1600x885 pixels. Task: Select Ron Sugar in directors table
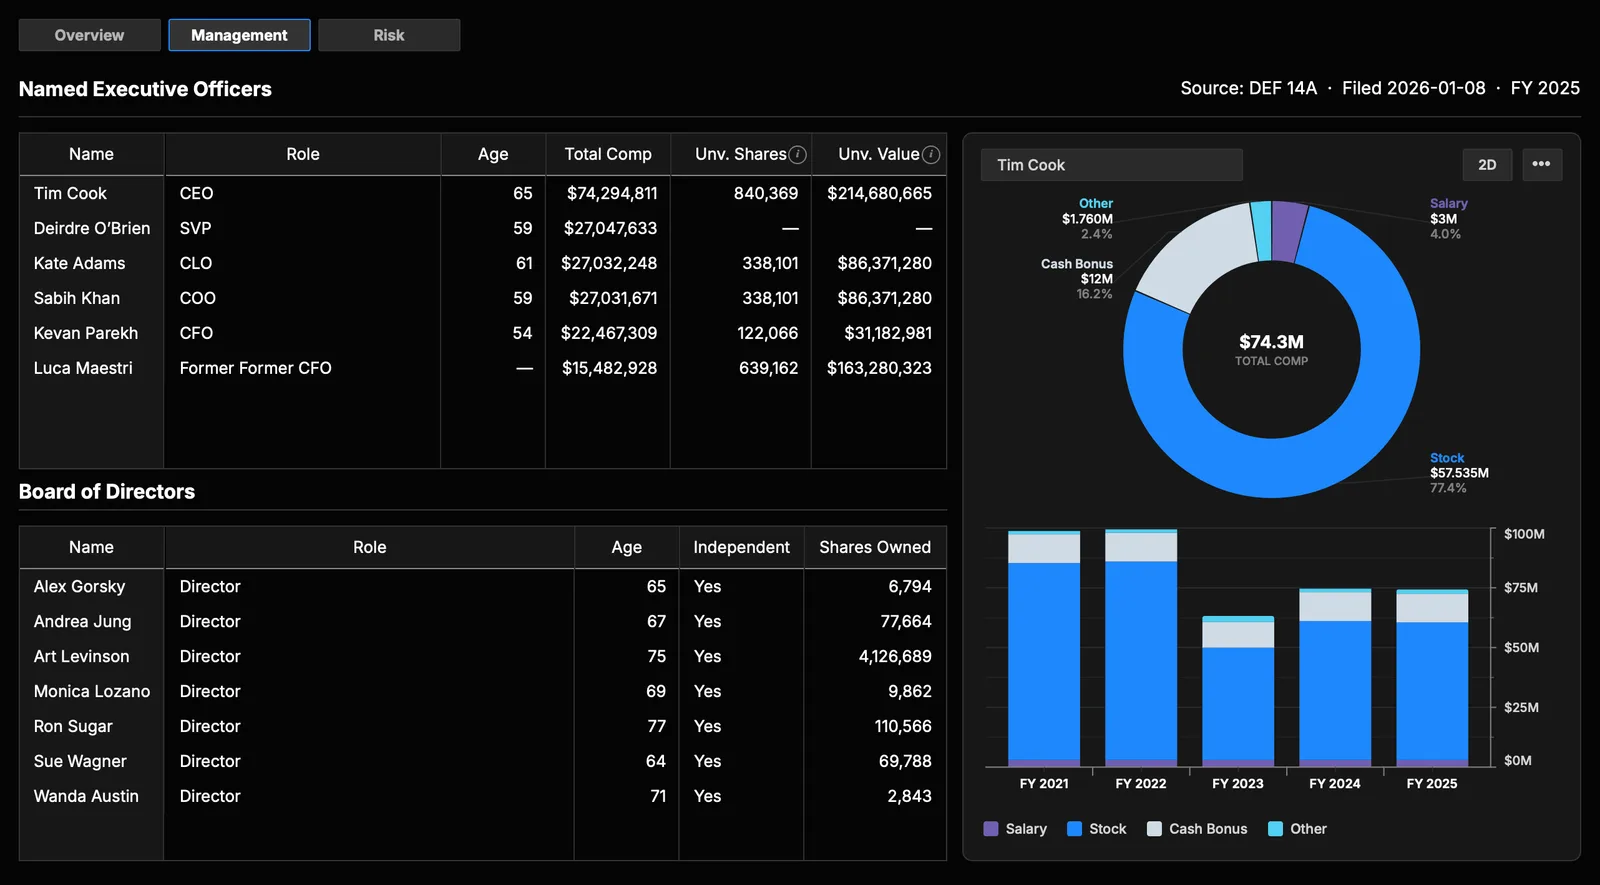483,726
